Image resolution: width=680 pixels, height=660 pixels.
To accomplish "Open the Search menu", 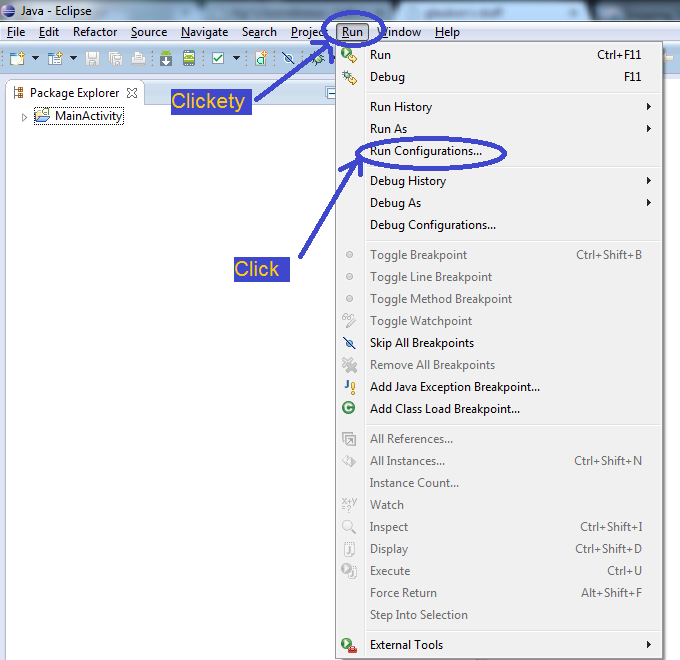I will 259,32.
